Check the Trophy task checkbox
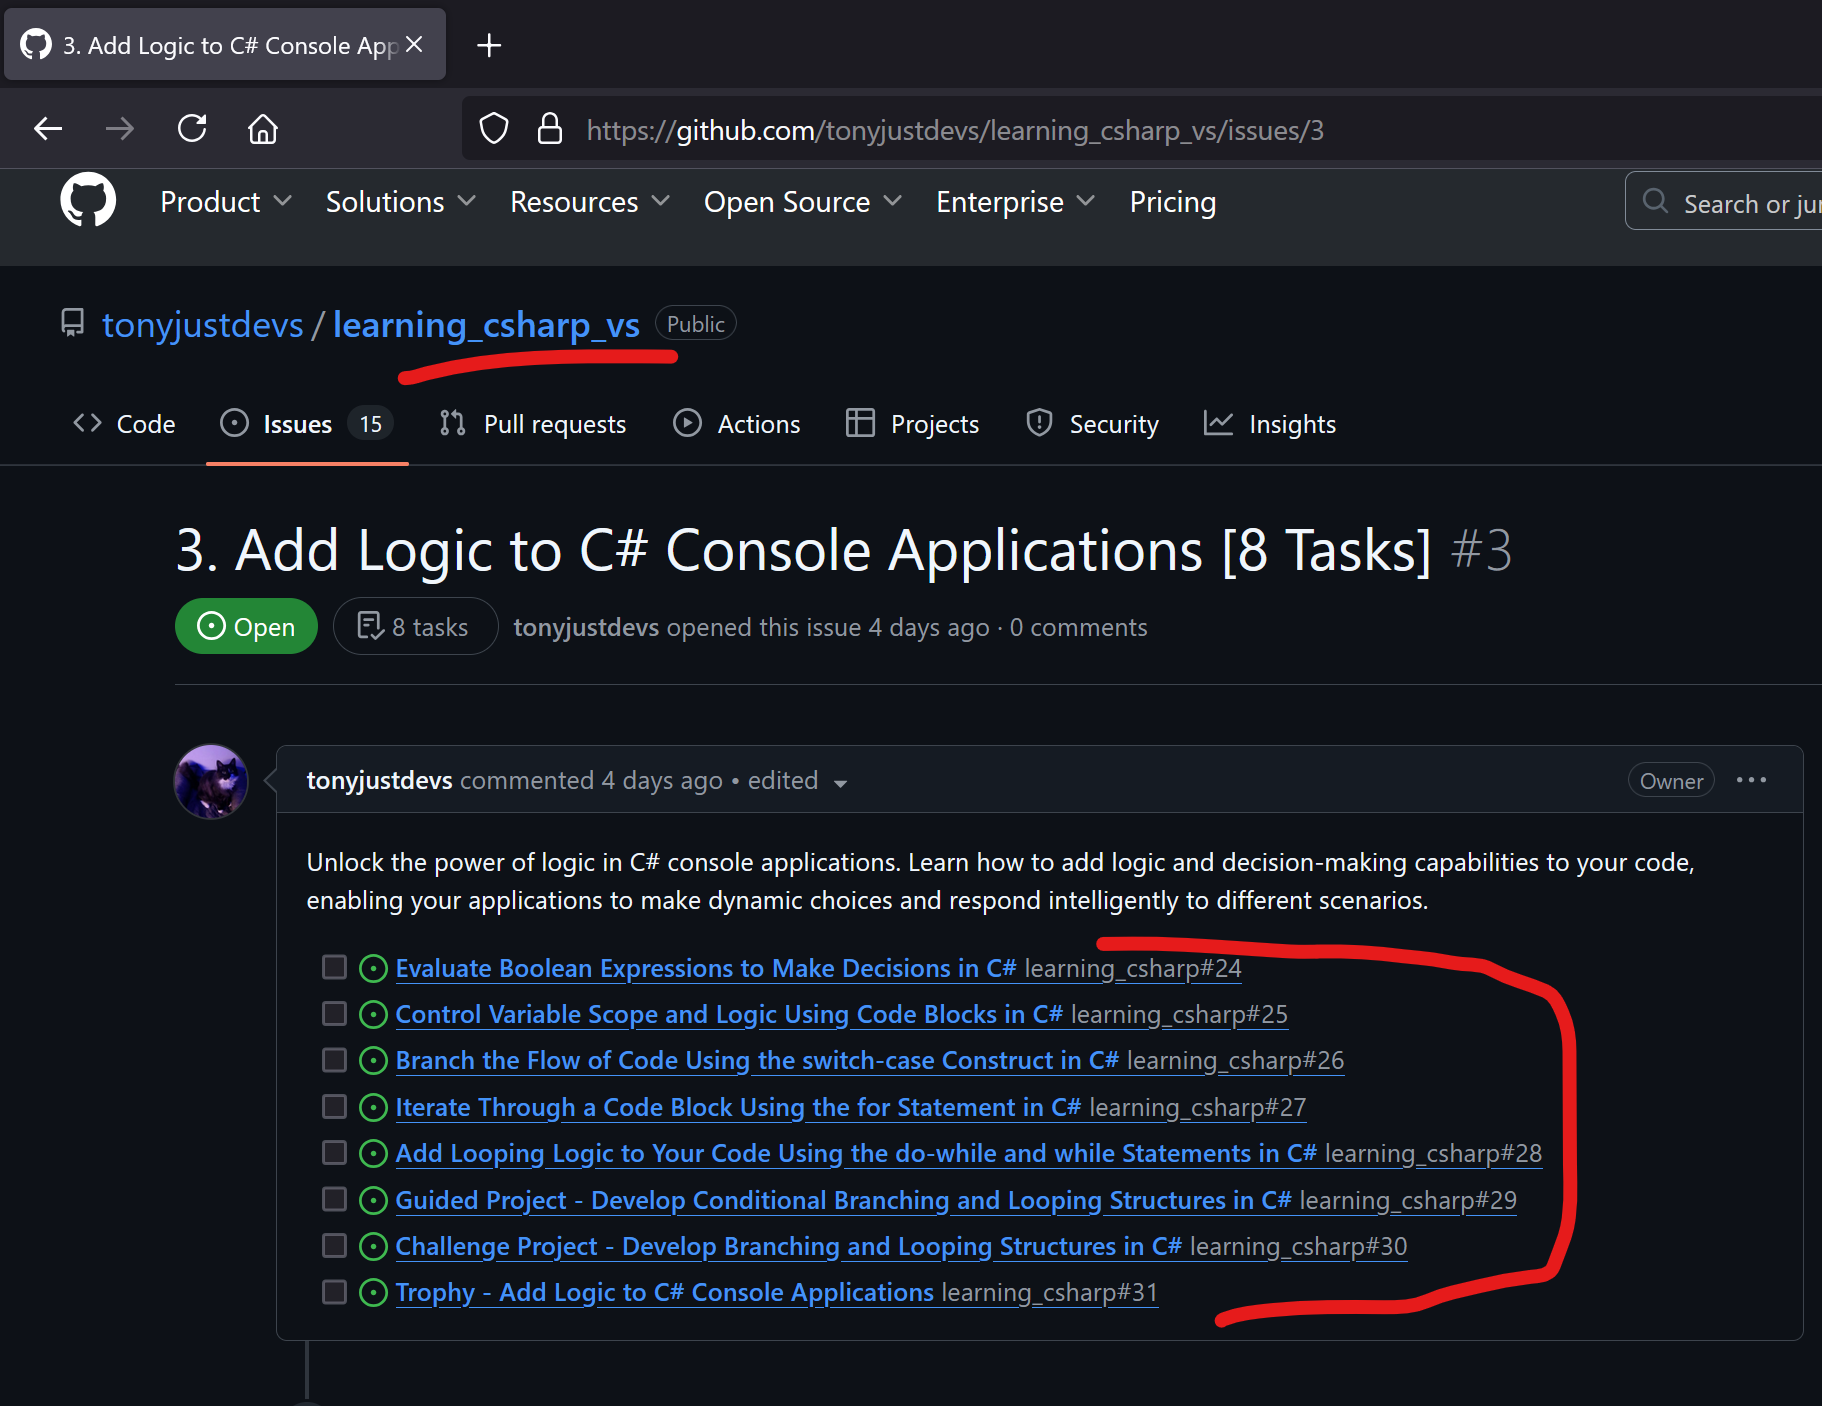The width and height of the screenshot is (1822, 1406). pos(334,1291)
